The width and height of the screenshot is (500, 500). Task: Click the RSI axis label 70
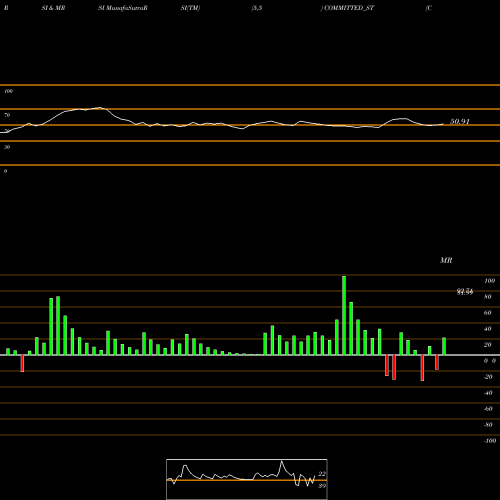7,115
